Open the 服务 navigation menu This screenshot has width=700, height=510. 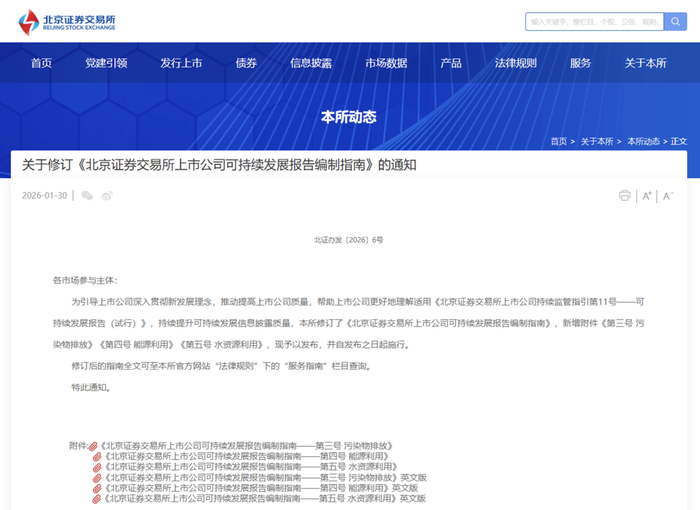pyautogui.click(x=580, y=63)
